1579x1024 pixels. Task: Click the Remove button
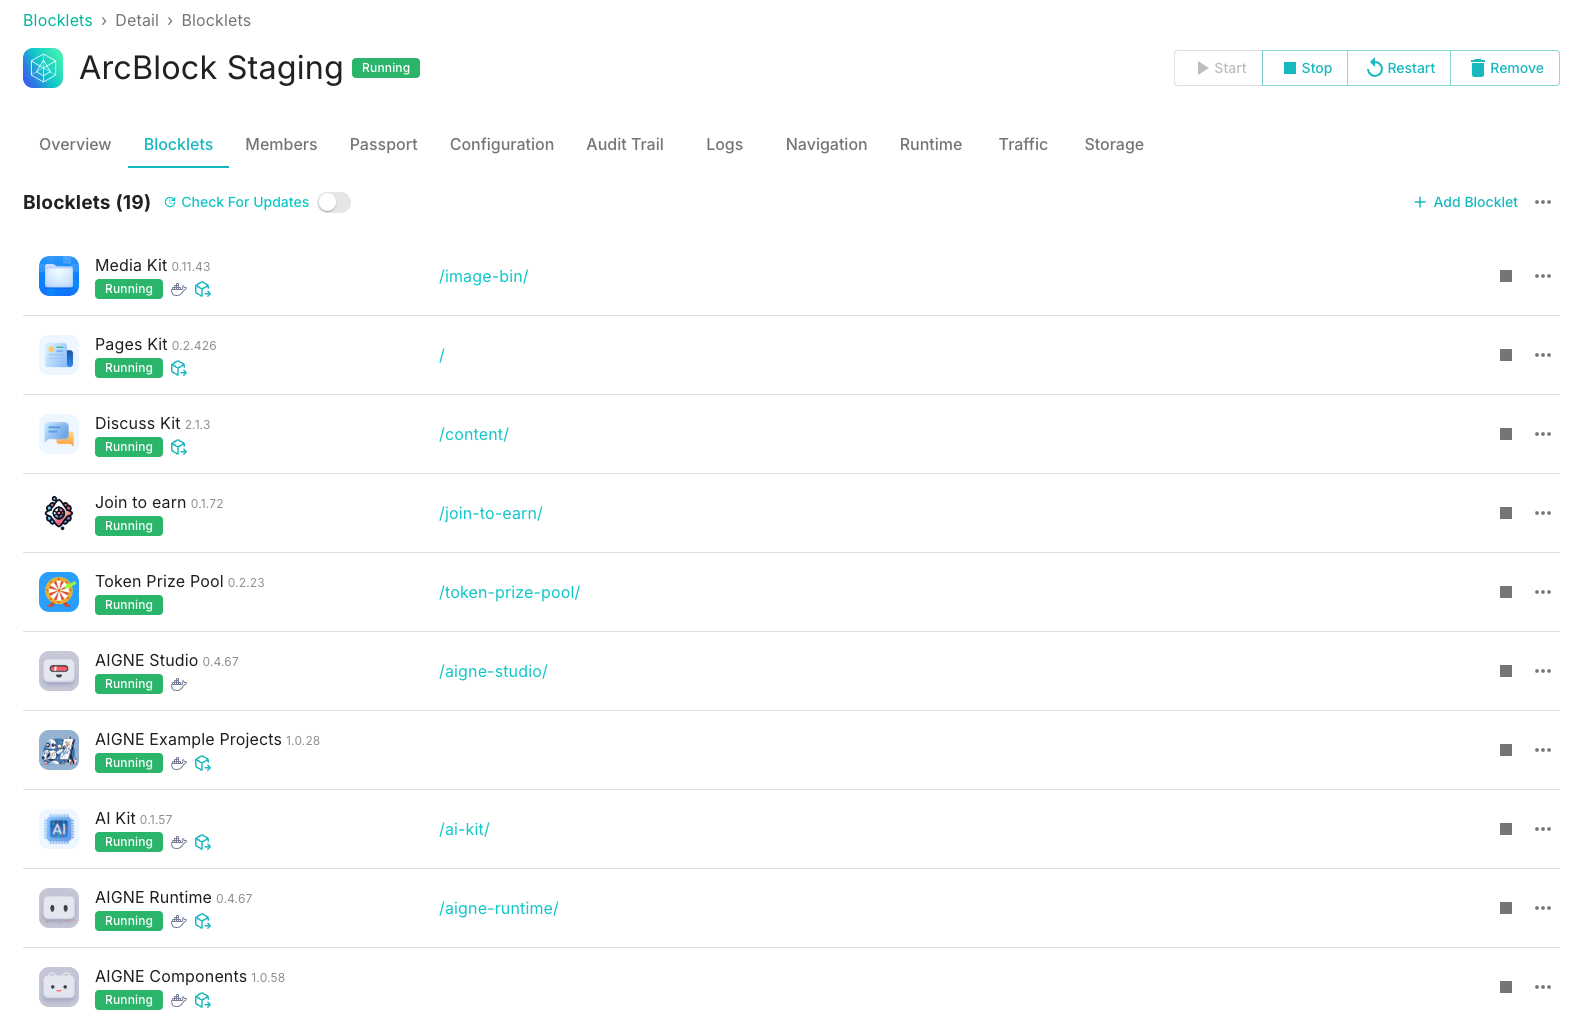[1505, 68]
